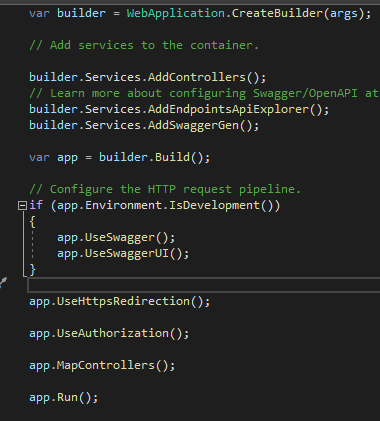Click 'app.UseSwaggerUI();' line

pyautogui.click(x=123, y=253)
